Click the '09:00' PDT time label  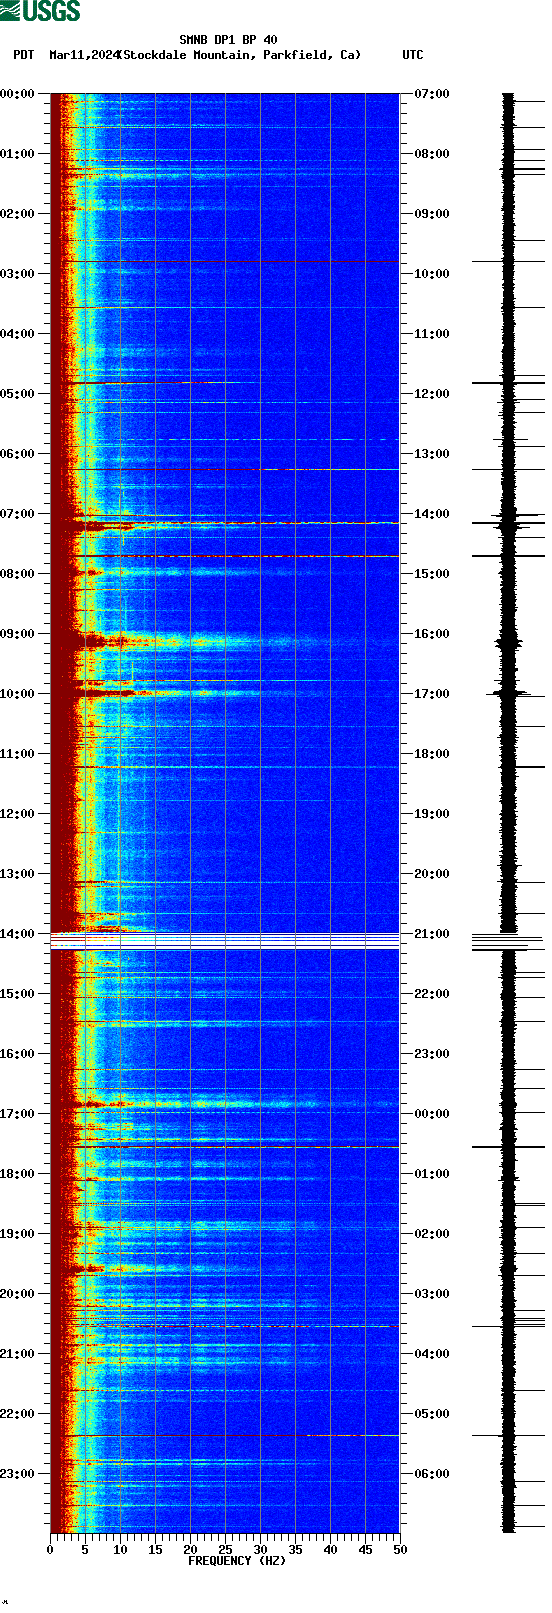coord(17,634)
